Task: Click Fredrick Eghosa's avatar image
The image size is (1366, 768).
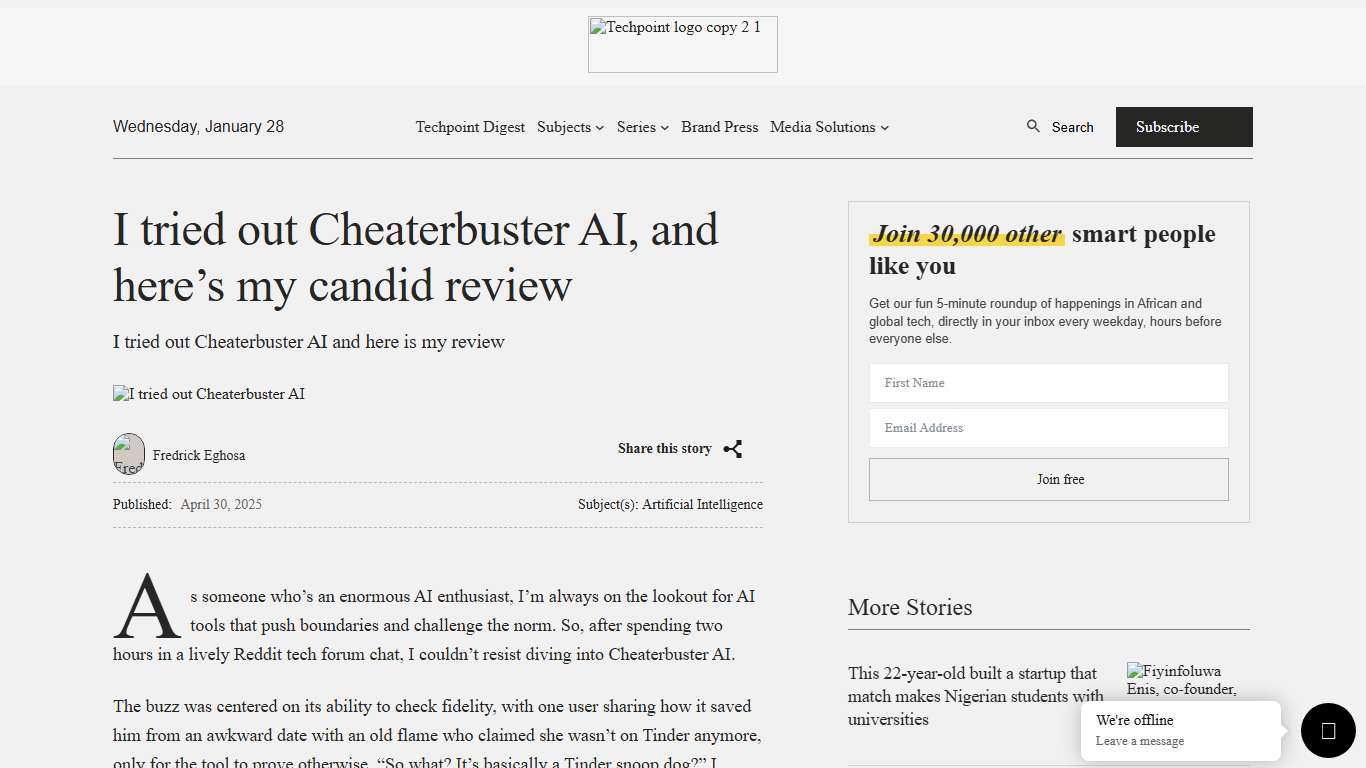Action: [129, 454]
